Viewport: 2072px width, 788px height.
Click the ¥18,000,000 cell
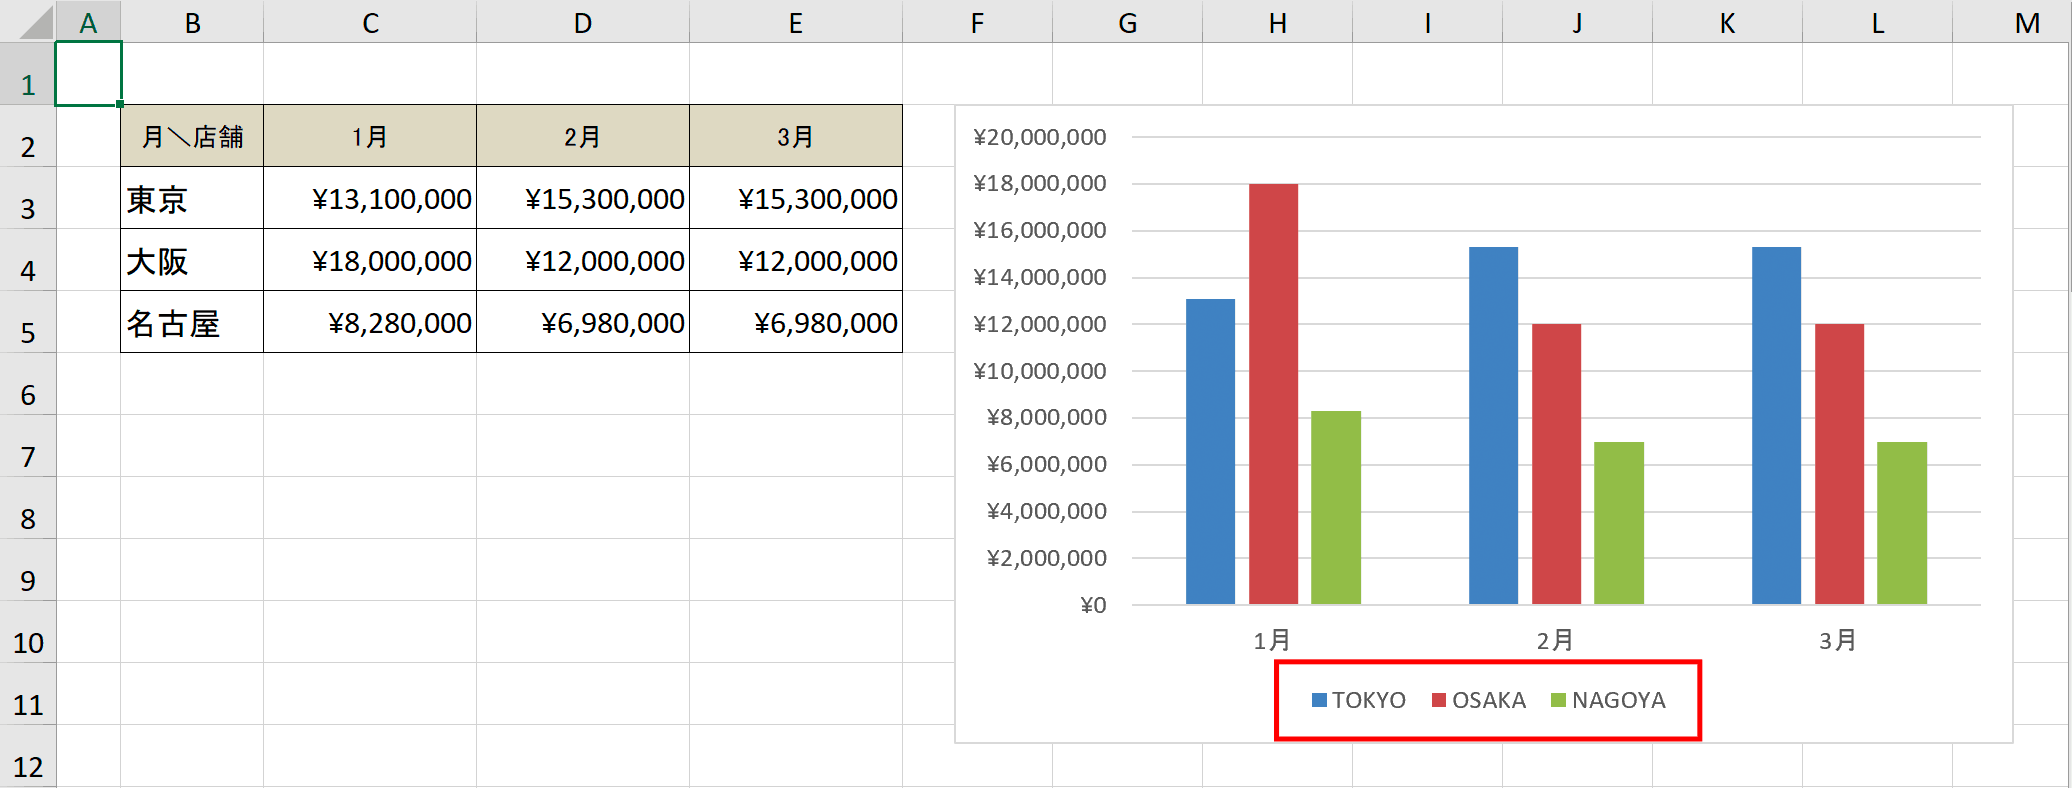pos(370,260)
